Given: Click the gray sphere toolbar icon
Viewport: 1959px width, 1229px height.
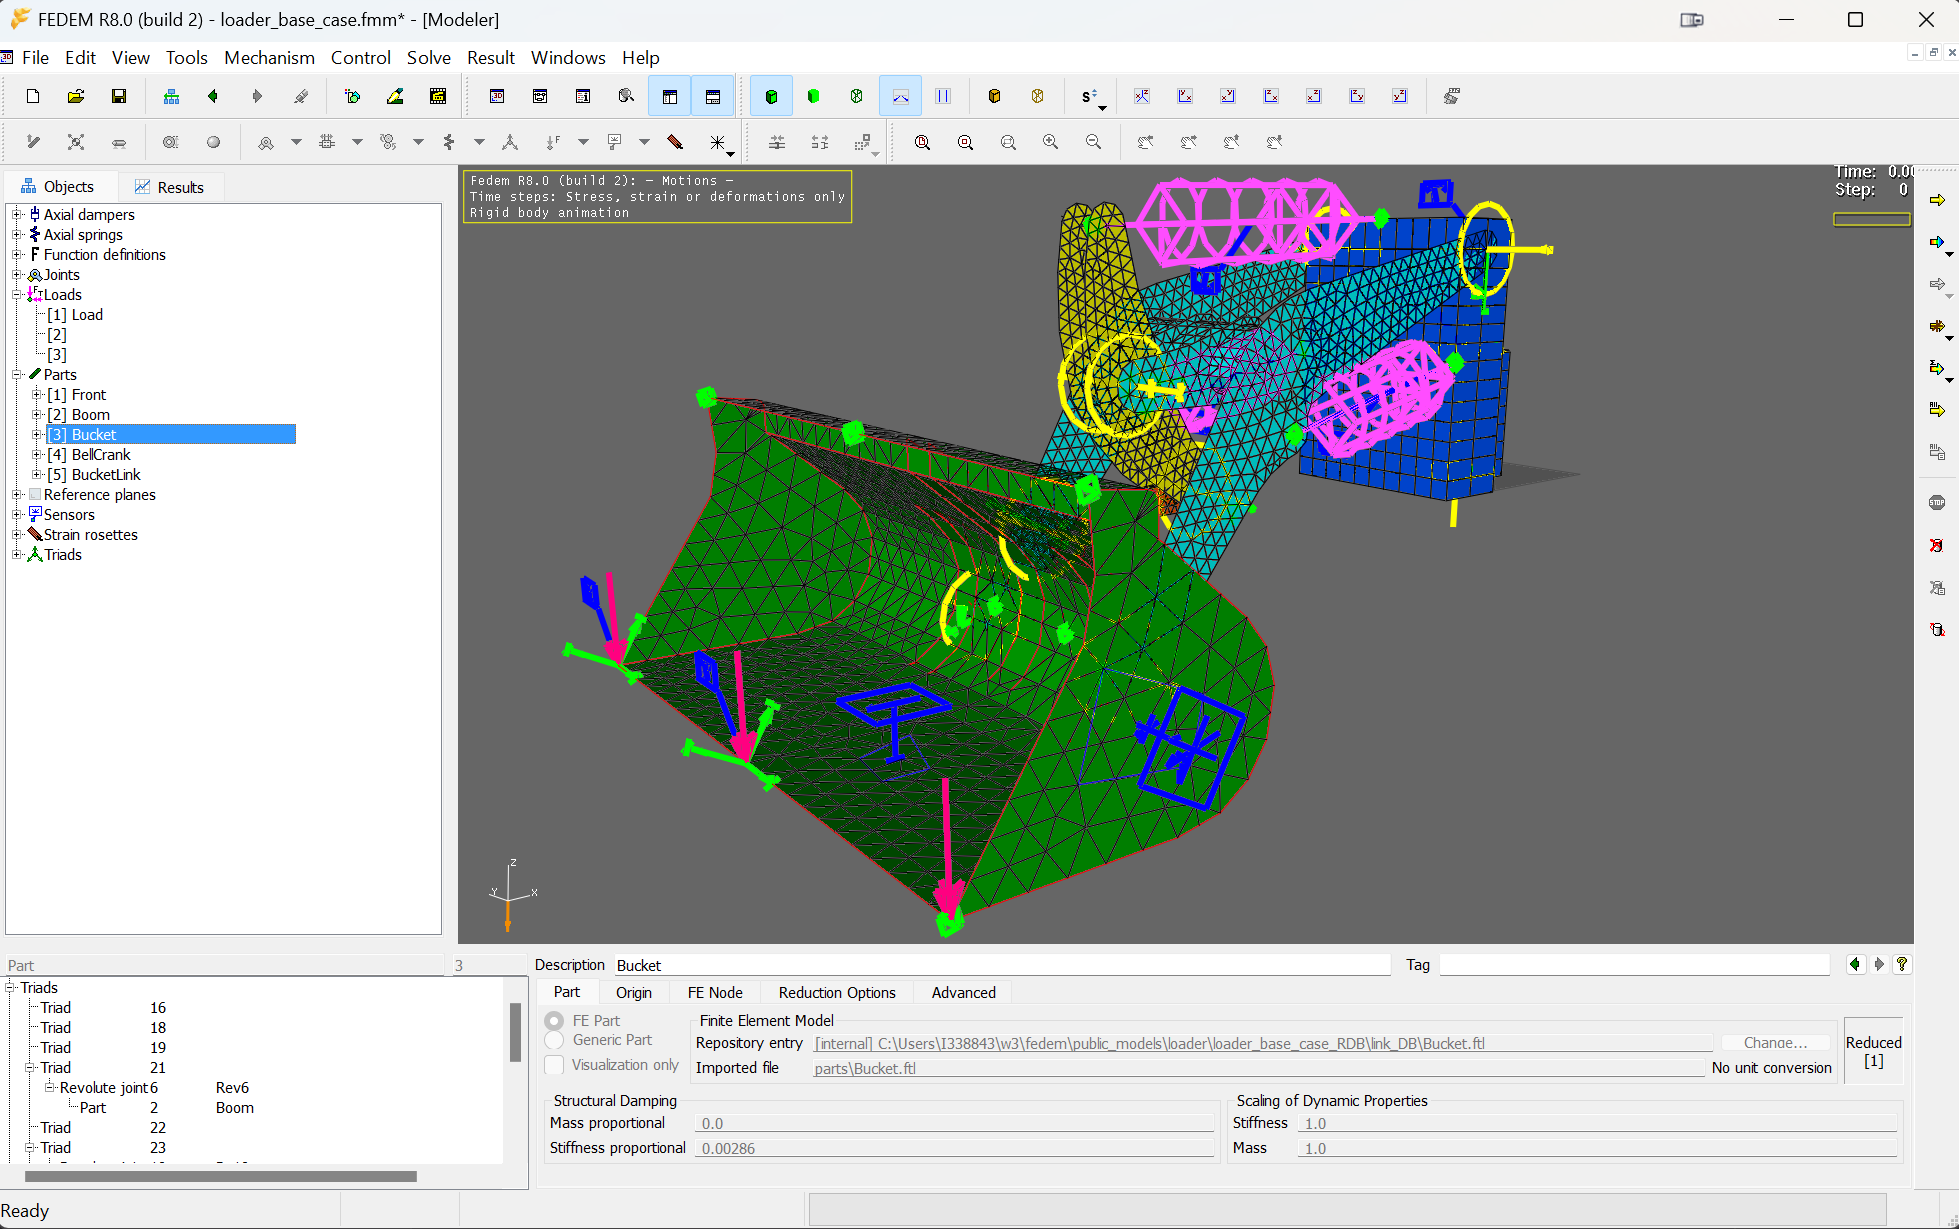Looking at the screenshot, I should point(213,142).
